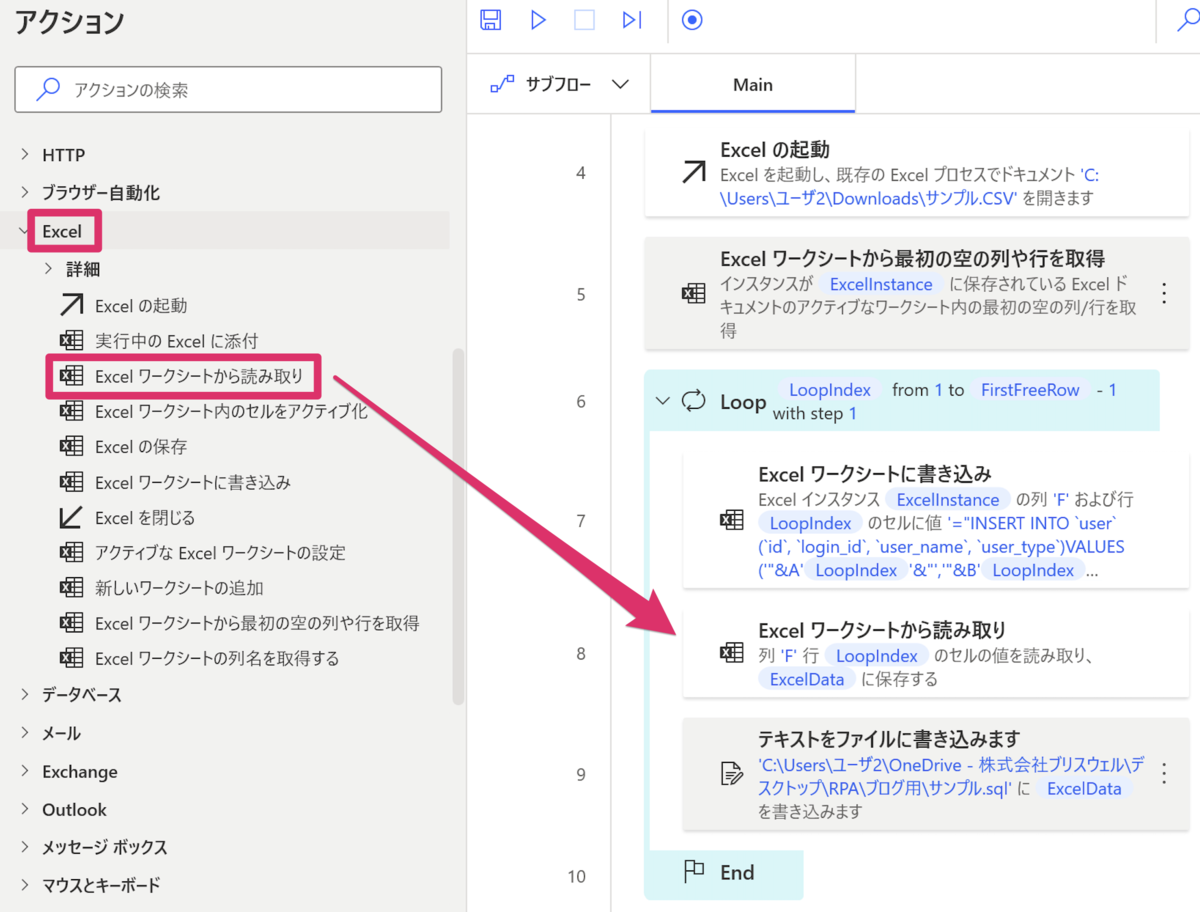Viewport: 1200px width, 912px height.
Task: Click the FirstFreeRow variable token
Action: click(1030, 390)
